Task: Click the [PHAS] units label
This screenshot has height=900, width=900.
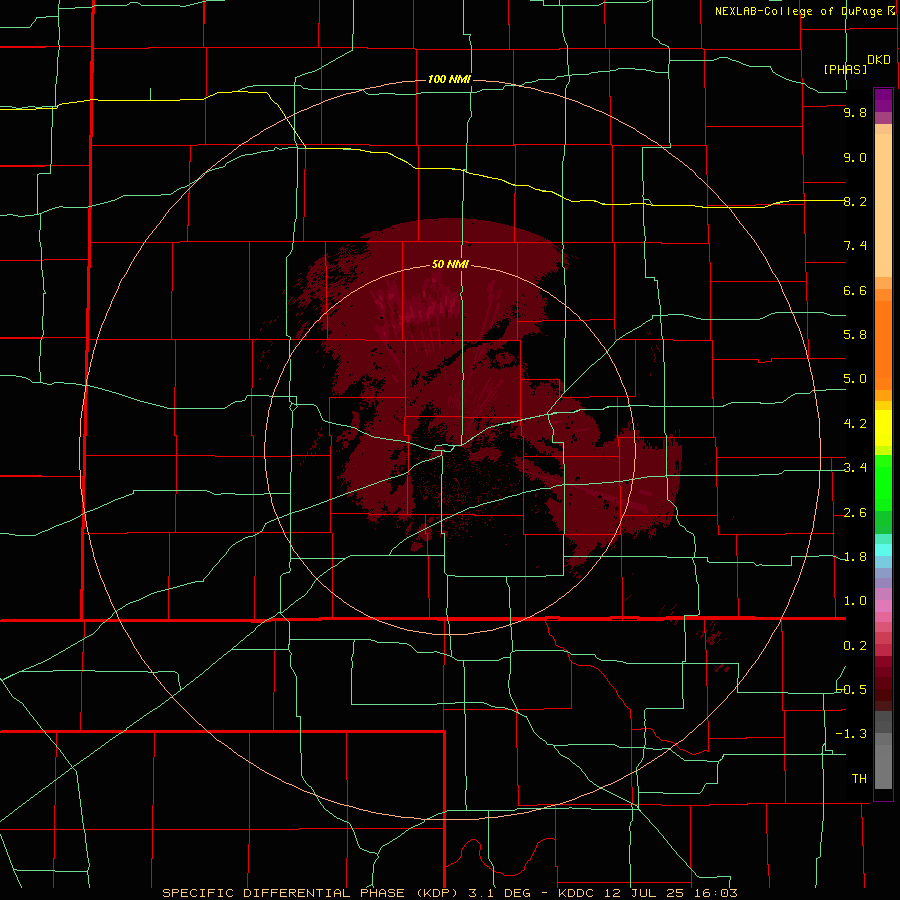Action: click(845, 69)
